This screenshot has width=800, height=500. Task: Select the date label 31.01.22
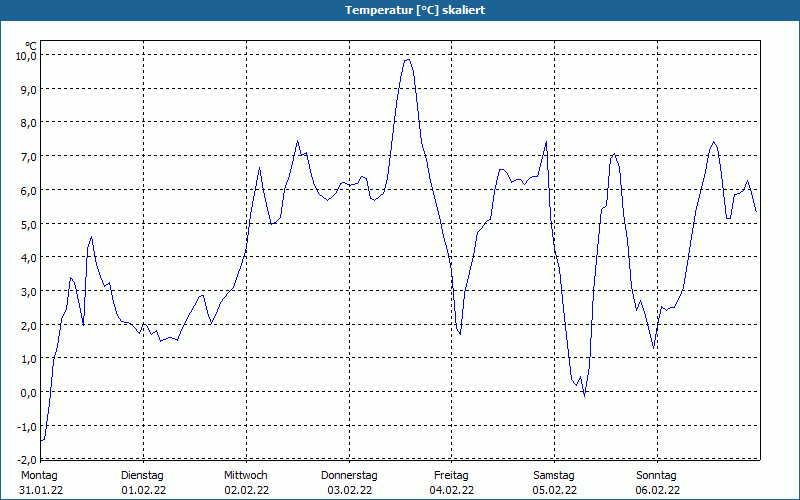click(41, 491)
